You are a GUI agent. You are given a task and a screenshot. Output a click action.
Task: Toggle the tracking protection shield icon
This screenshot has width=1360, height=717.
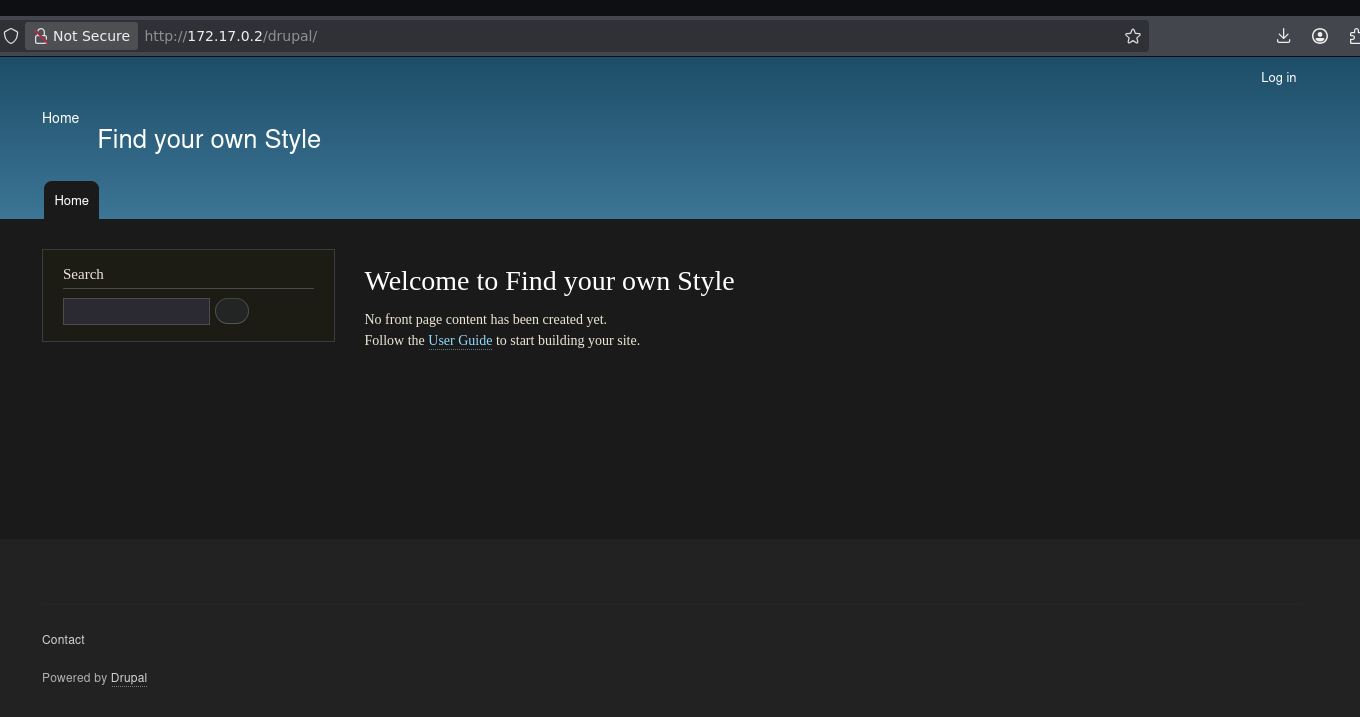point(11,36)
